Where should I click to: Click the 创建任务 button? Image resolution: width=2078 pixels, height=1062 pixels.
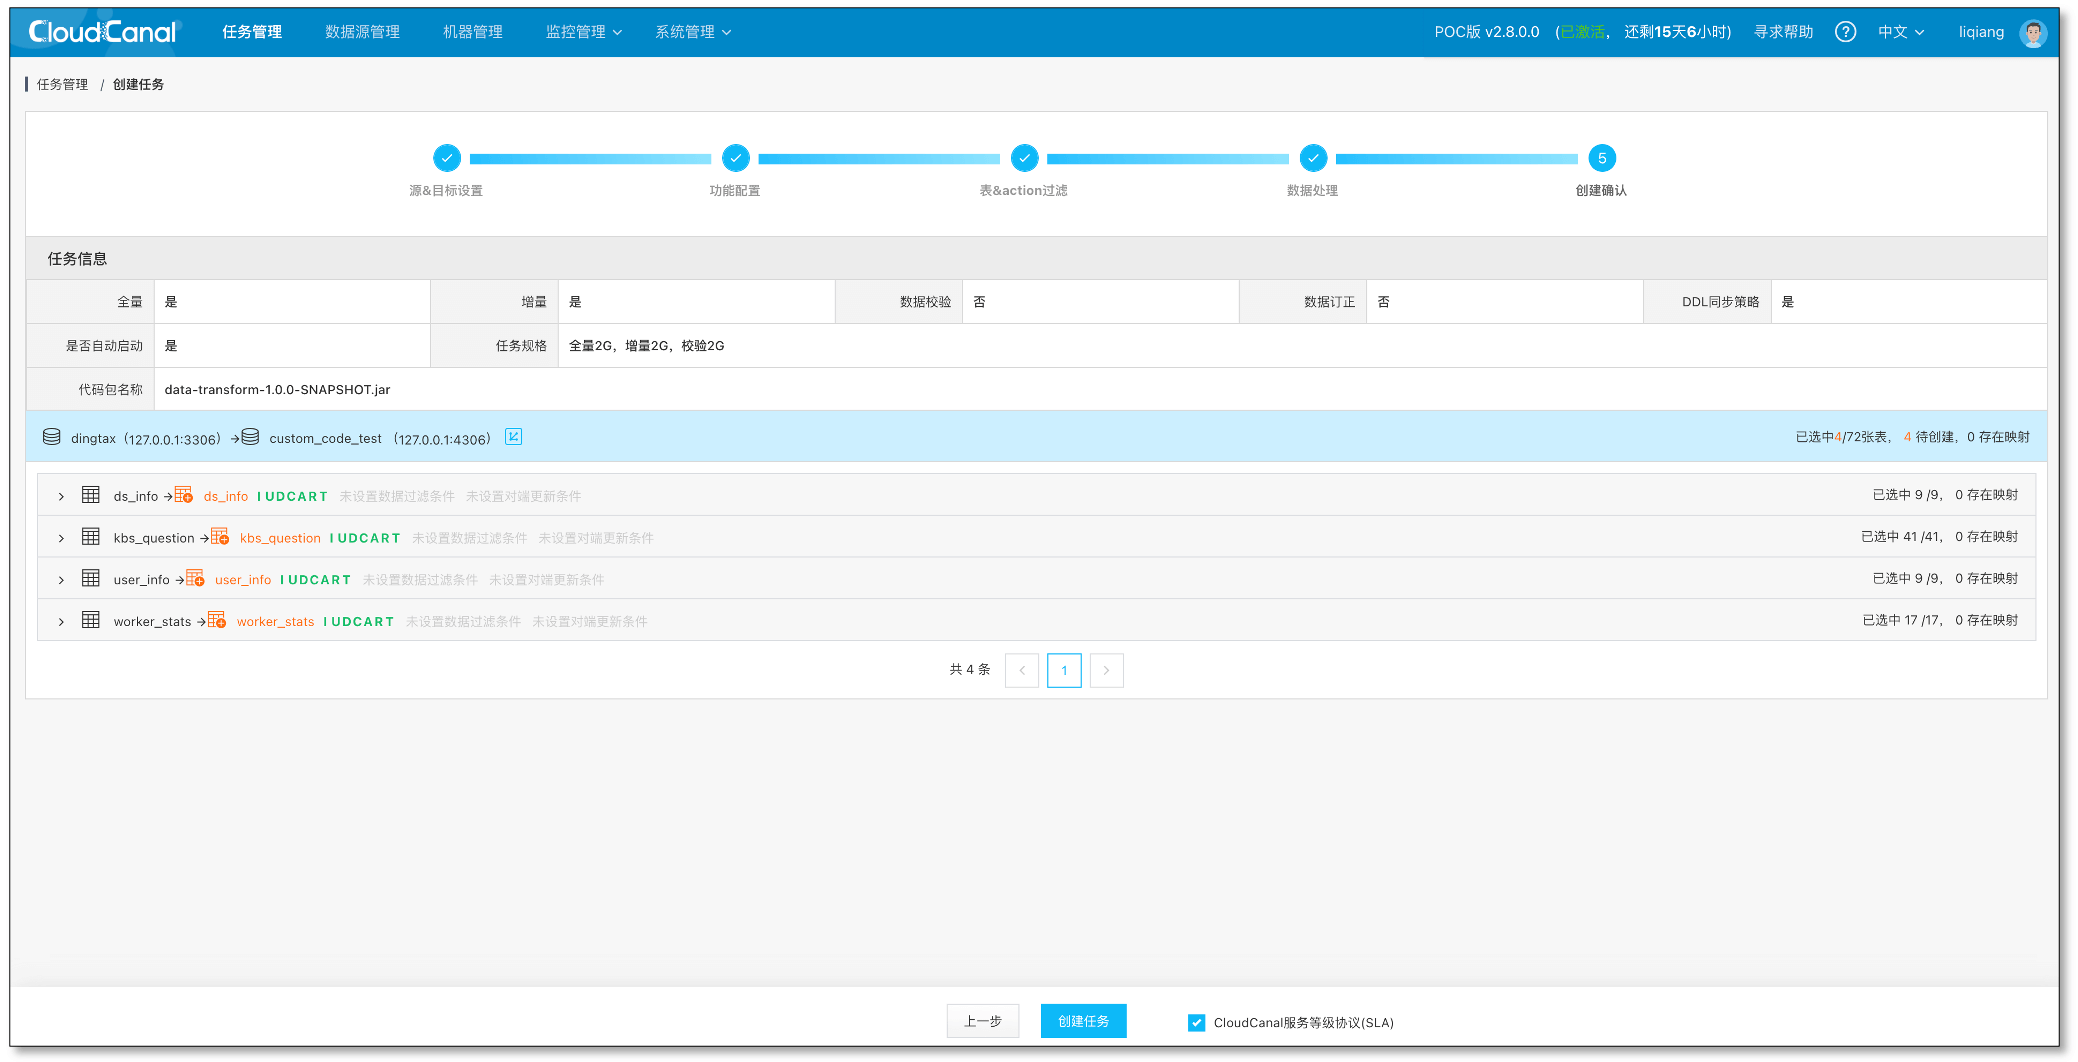[x=1083, y=1021]
